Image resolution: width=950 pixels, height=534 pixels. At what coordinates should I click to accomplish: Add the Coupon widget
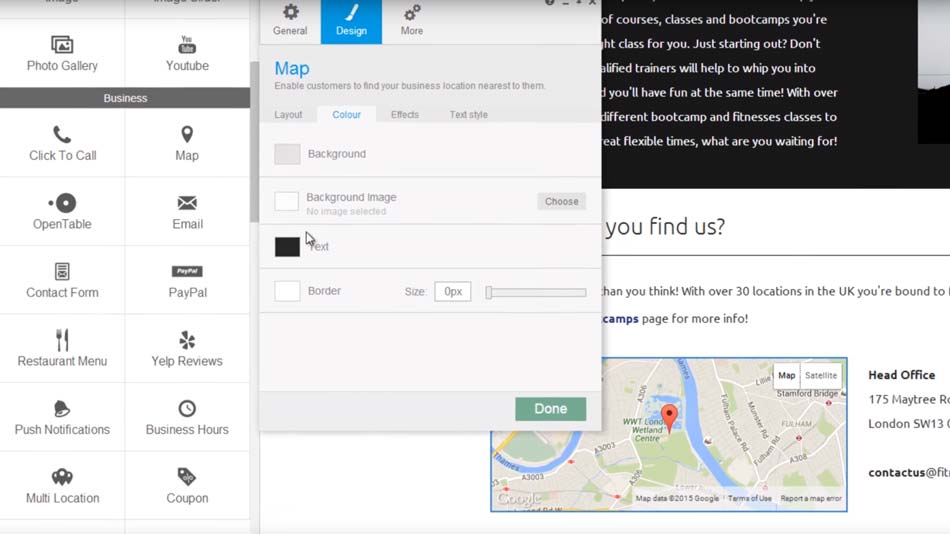[187, 486]
